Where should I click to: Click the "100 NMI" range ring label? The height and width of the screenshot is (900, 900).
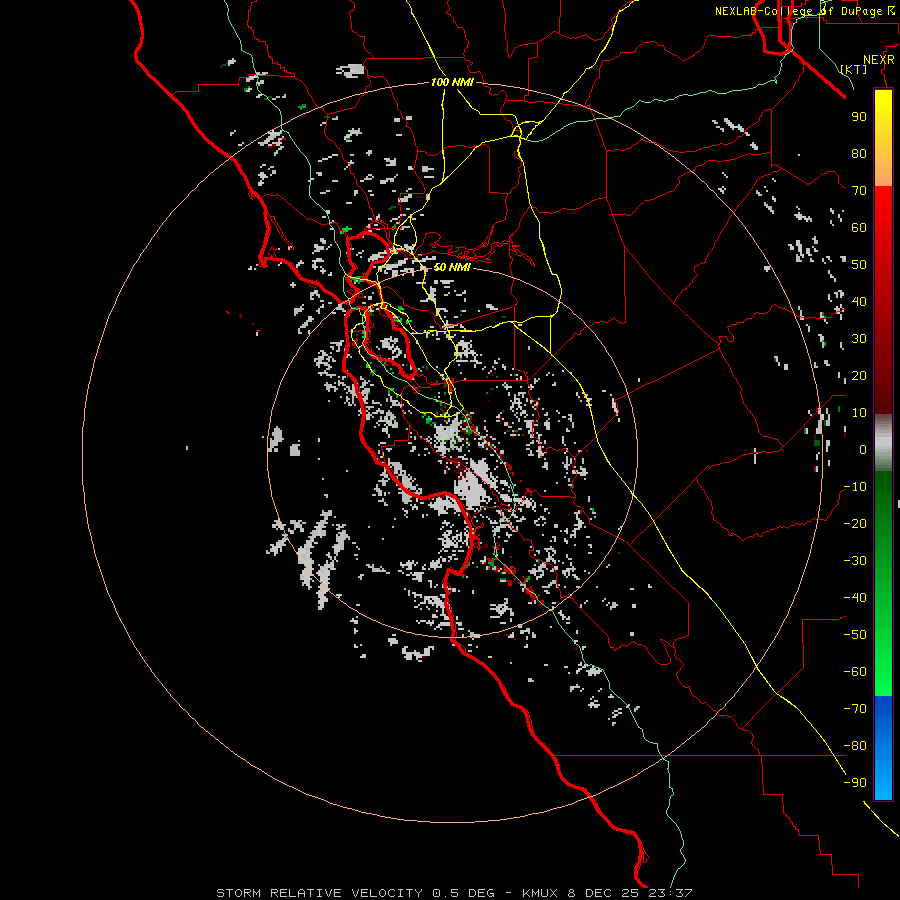452,83
